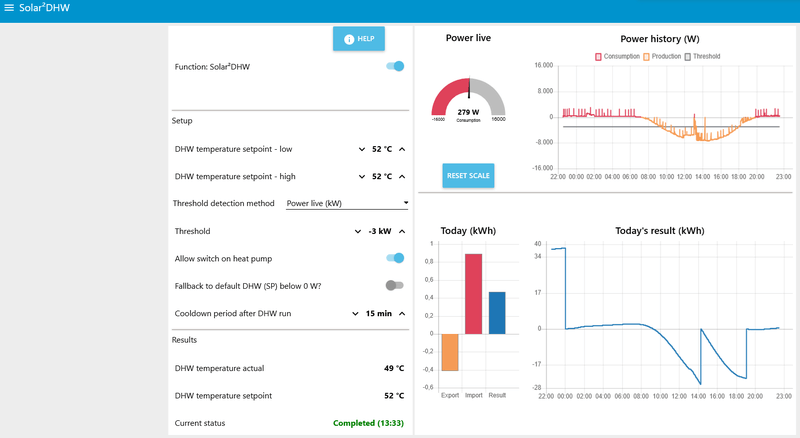The height and width of the screenshot is (438, 800).
Task: Click the Power live gauge
Action: (468, 100)
